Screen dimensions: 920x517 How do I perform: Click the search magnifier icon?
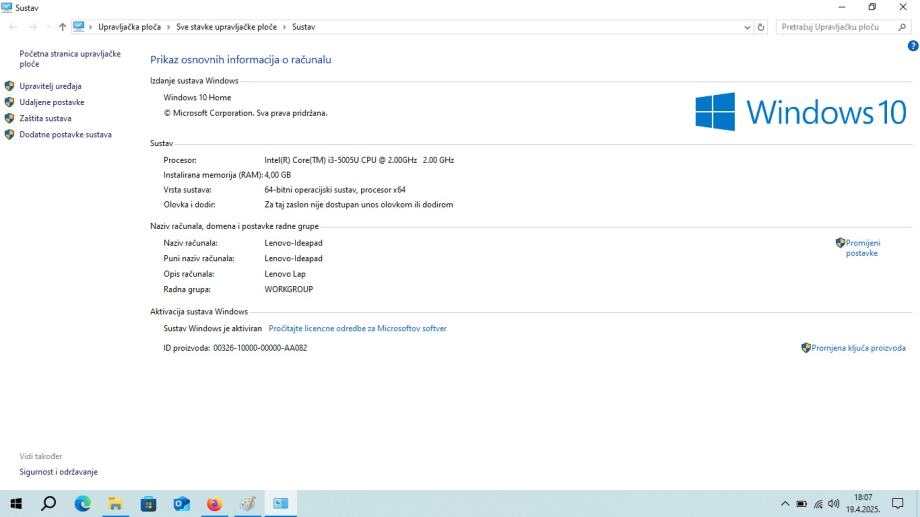pos(902,27)
